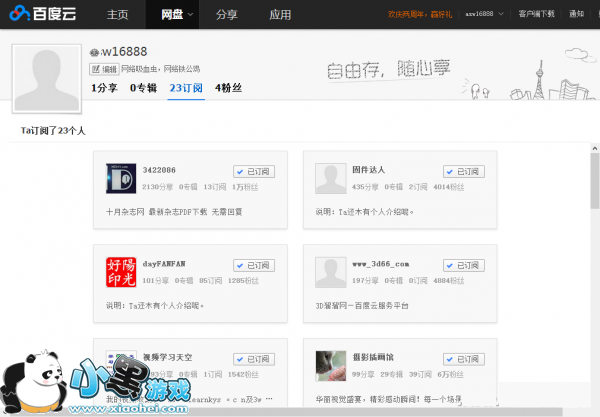The width and height of the screenshot is (600, 417).
Task: Click the blank profile avatar picture
Action: click(x=47, y=79)
